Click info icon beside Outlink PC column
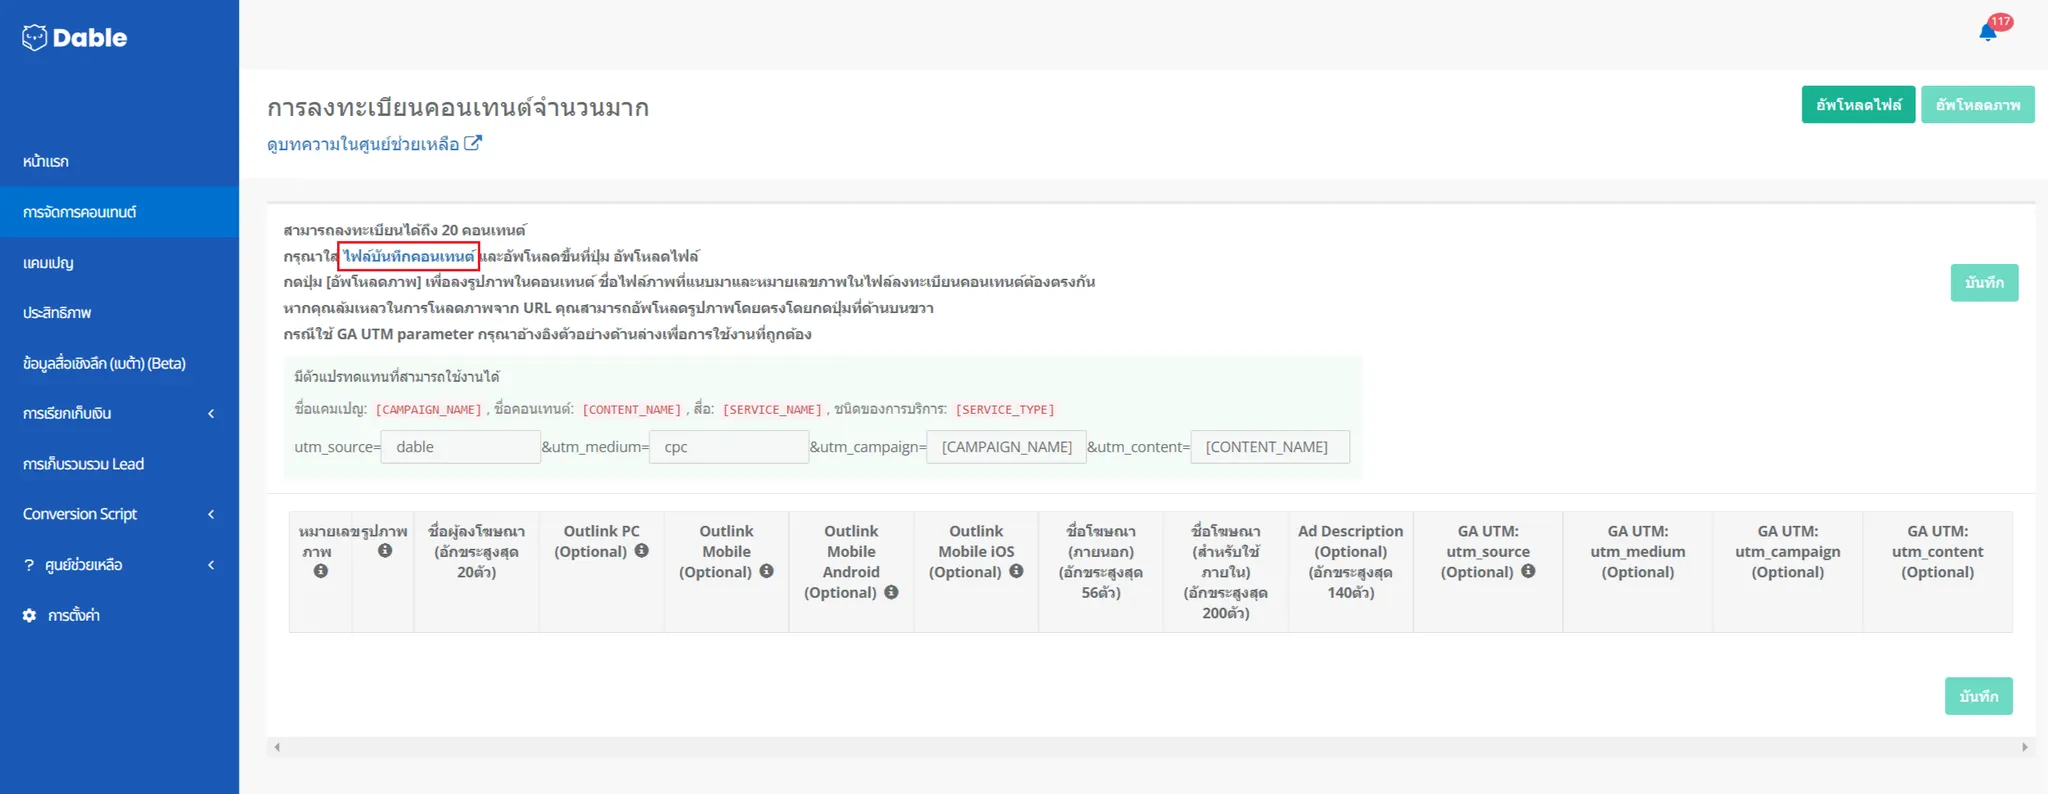 coord(642,551)
